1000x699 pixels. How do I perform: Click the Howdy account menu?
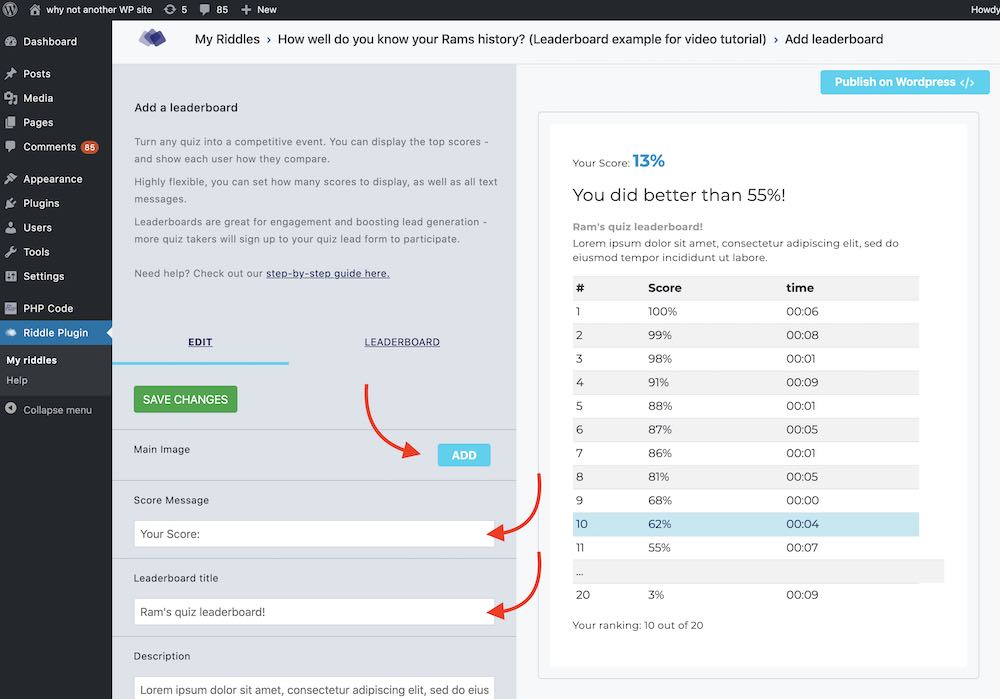985,10
